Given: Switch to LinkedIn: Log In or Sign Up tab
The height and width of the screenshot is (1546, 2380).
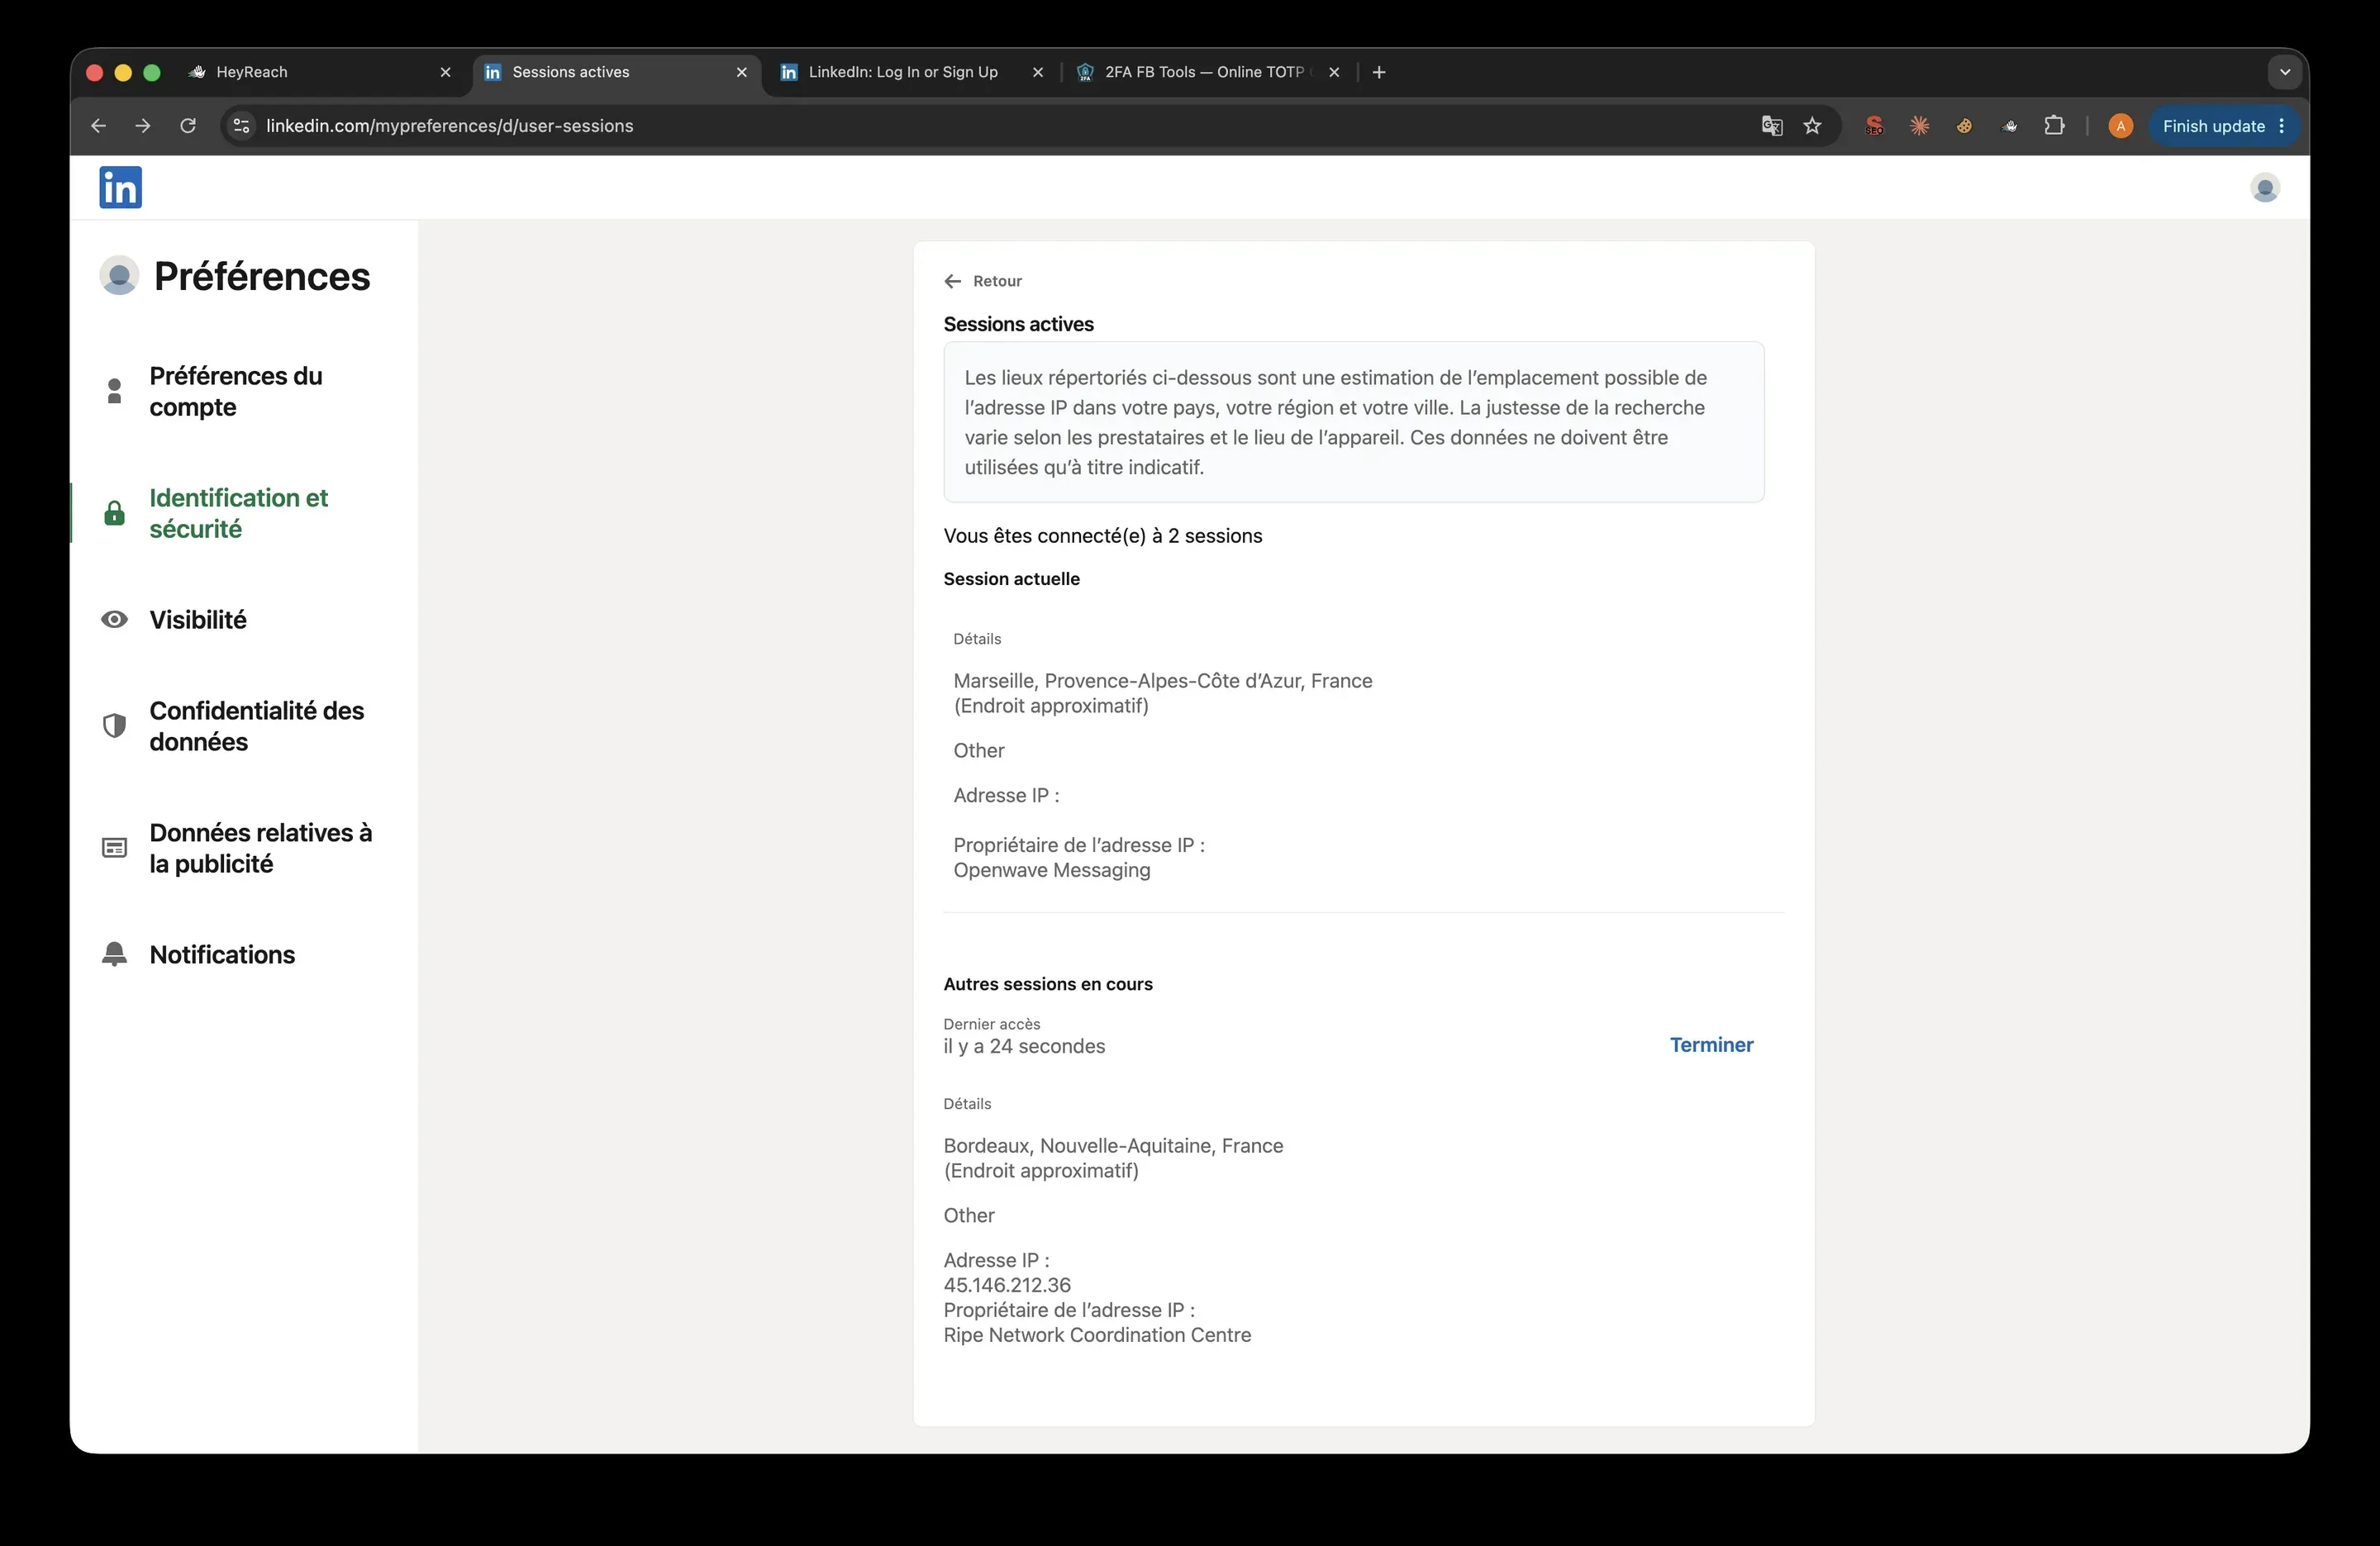Looking at the screenshot, I should click(912, 72).
